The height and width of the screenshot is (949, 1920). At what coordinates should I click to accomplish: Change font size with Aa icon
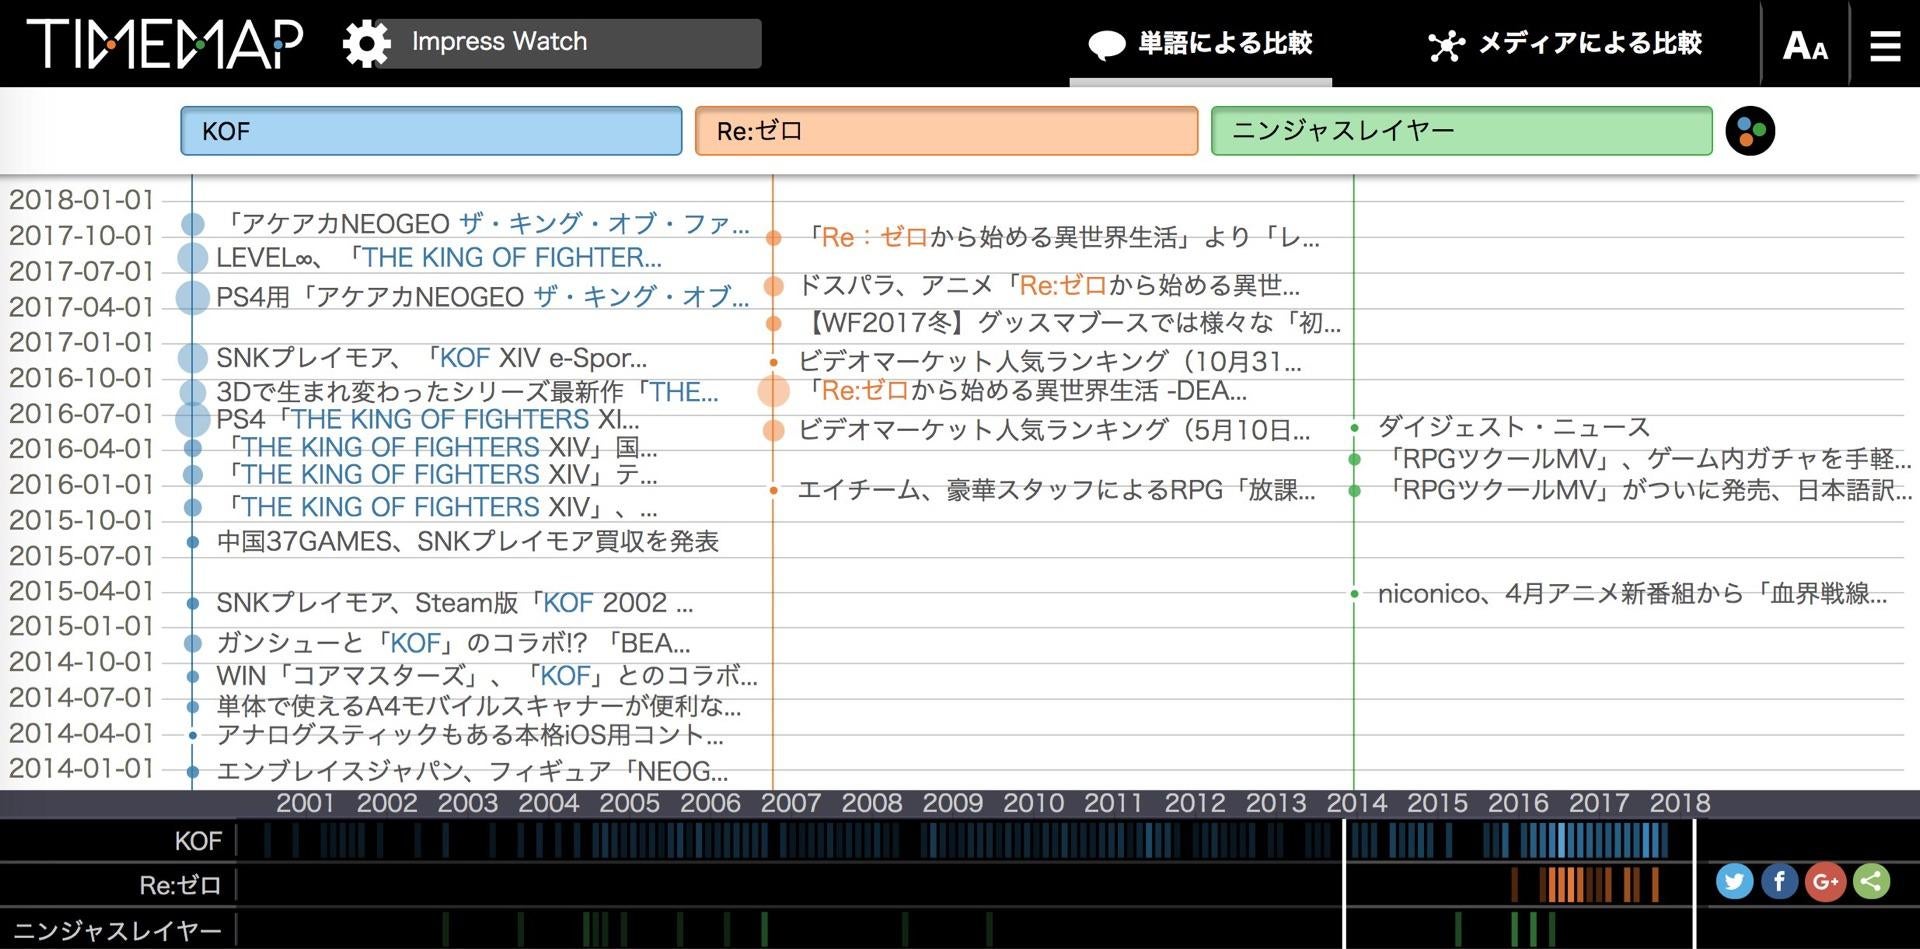[1805, 45]
